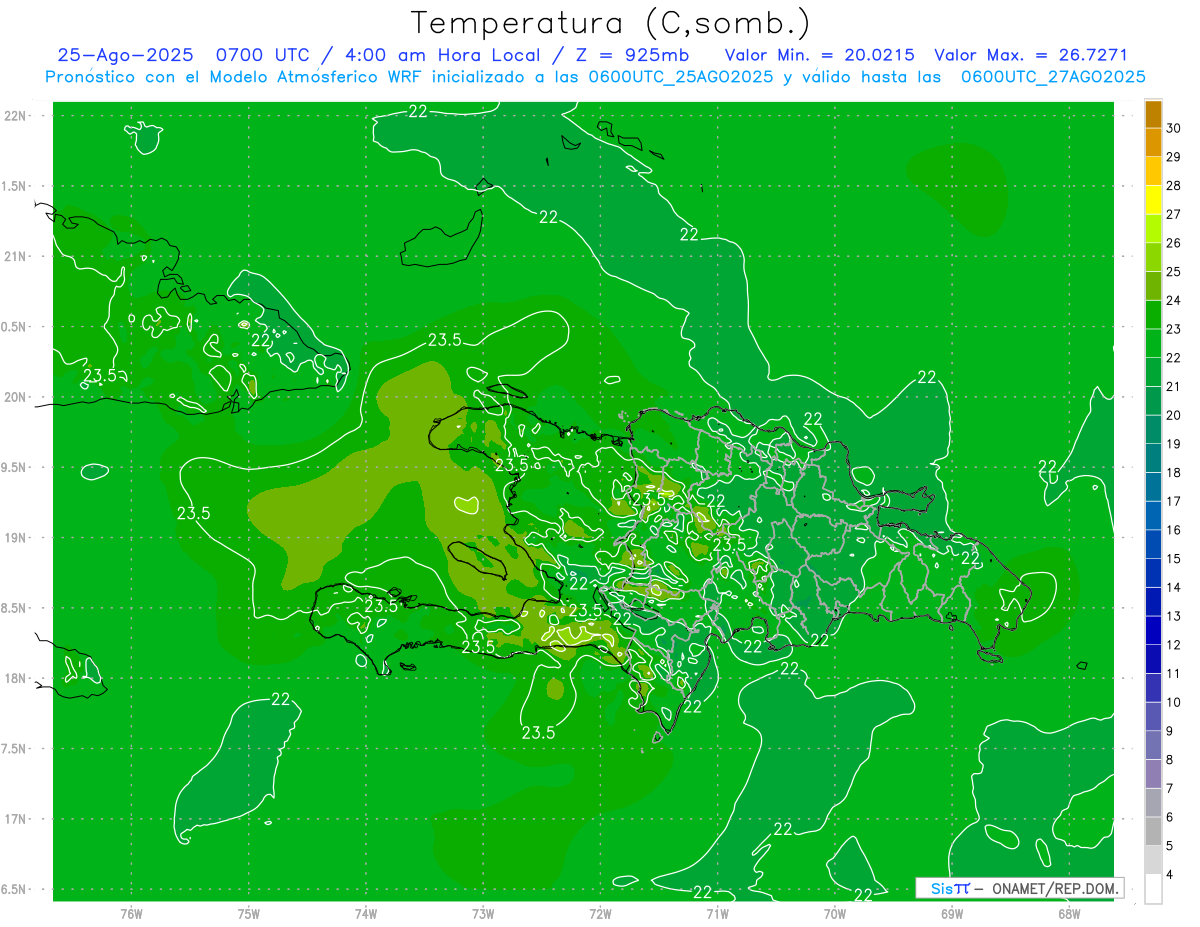Click the '7.5N' latitude axis label
The height and width of the screenshot is (927, 1200).
(x=15, y=749)
